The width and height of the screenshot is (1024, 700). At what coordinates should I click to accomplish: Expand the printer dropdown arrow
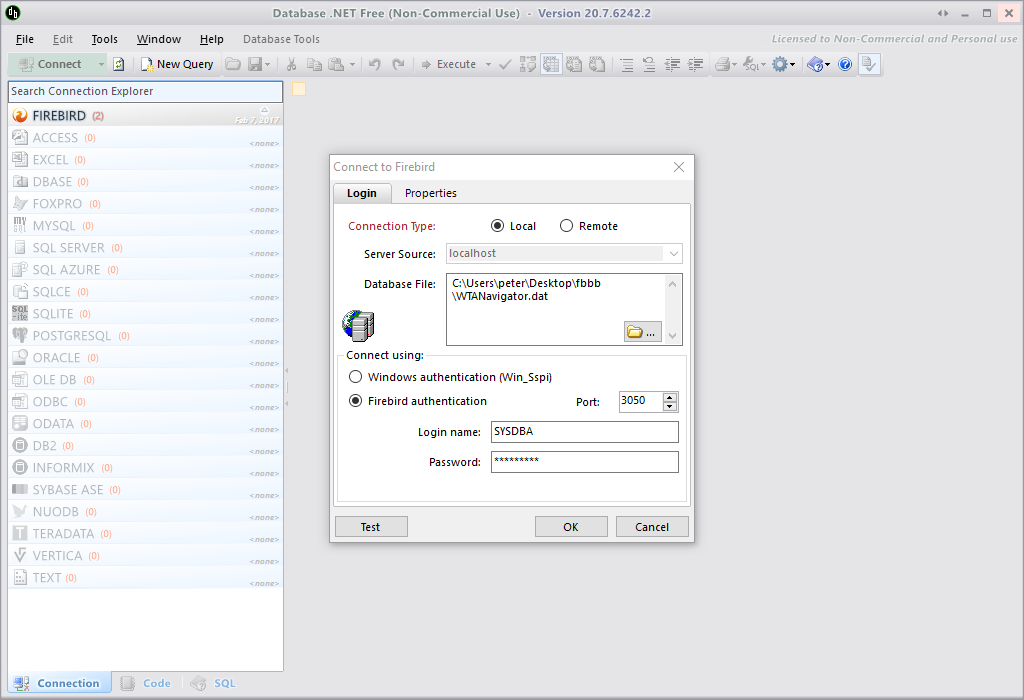point(734,64)
